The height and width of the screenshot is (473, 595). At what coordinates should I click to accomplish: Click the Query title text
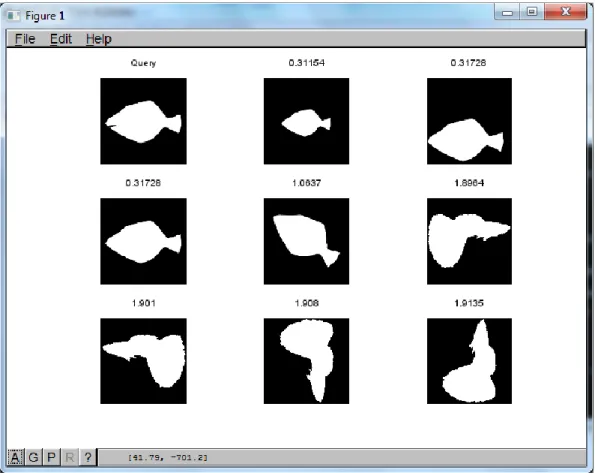(143, 63)
